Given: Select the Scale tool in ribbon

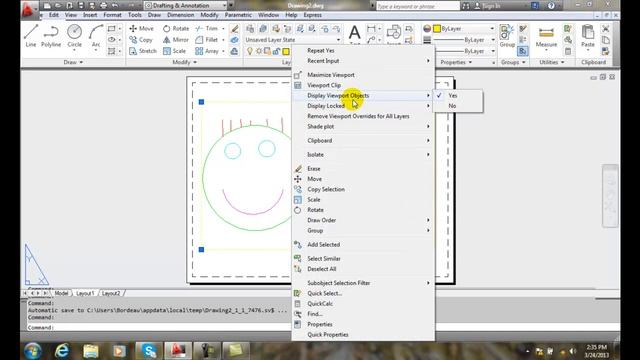Looking at the screenshot, I should click(x=174, y=51).
